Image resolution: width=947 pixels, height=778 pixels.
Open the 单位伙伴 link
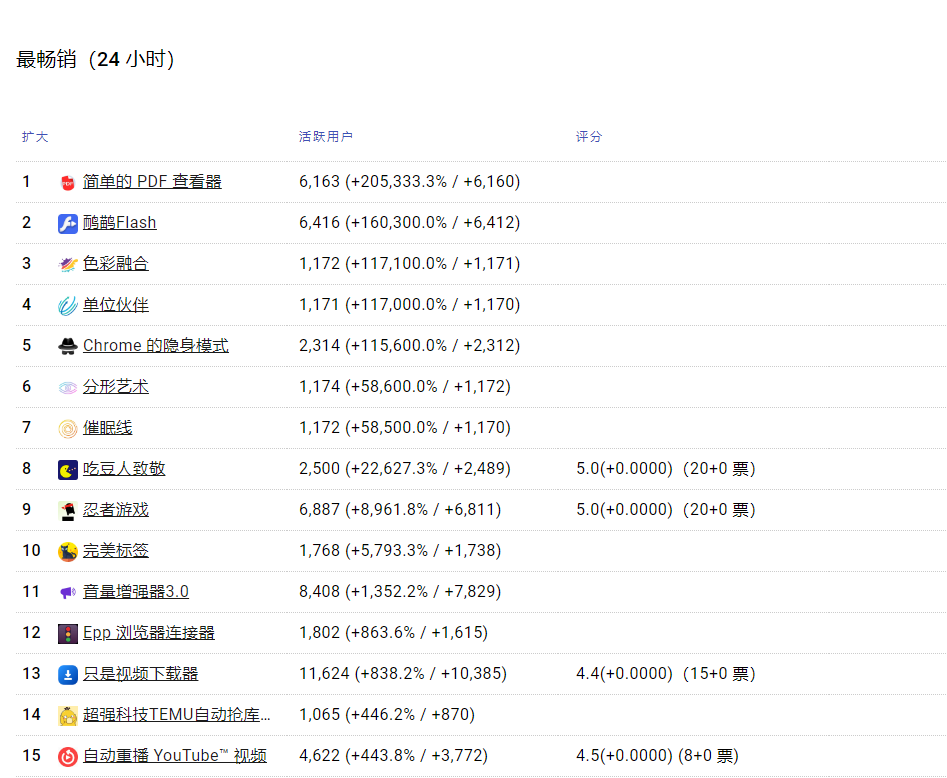[x=115, y=305]
